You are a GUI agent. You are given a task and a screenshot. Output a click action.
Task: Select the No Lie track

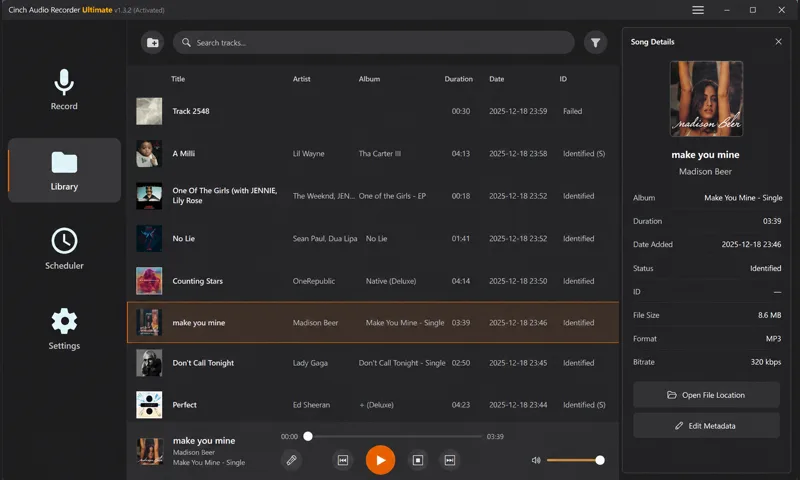pyautogui.click(x=373, y=239)
